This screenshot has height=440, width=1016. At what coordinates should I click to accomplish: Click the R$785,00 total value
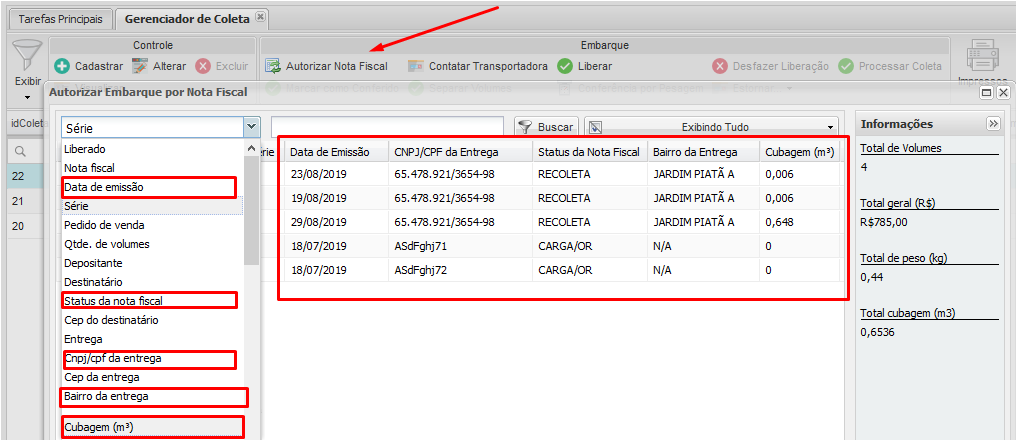(x=884, y=222)
